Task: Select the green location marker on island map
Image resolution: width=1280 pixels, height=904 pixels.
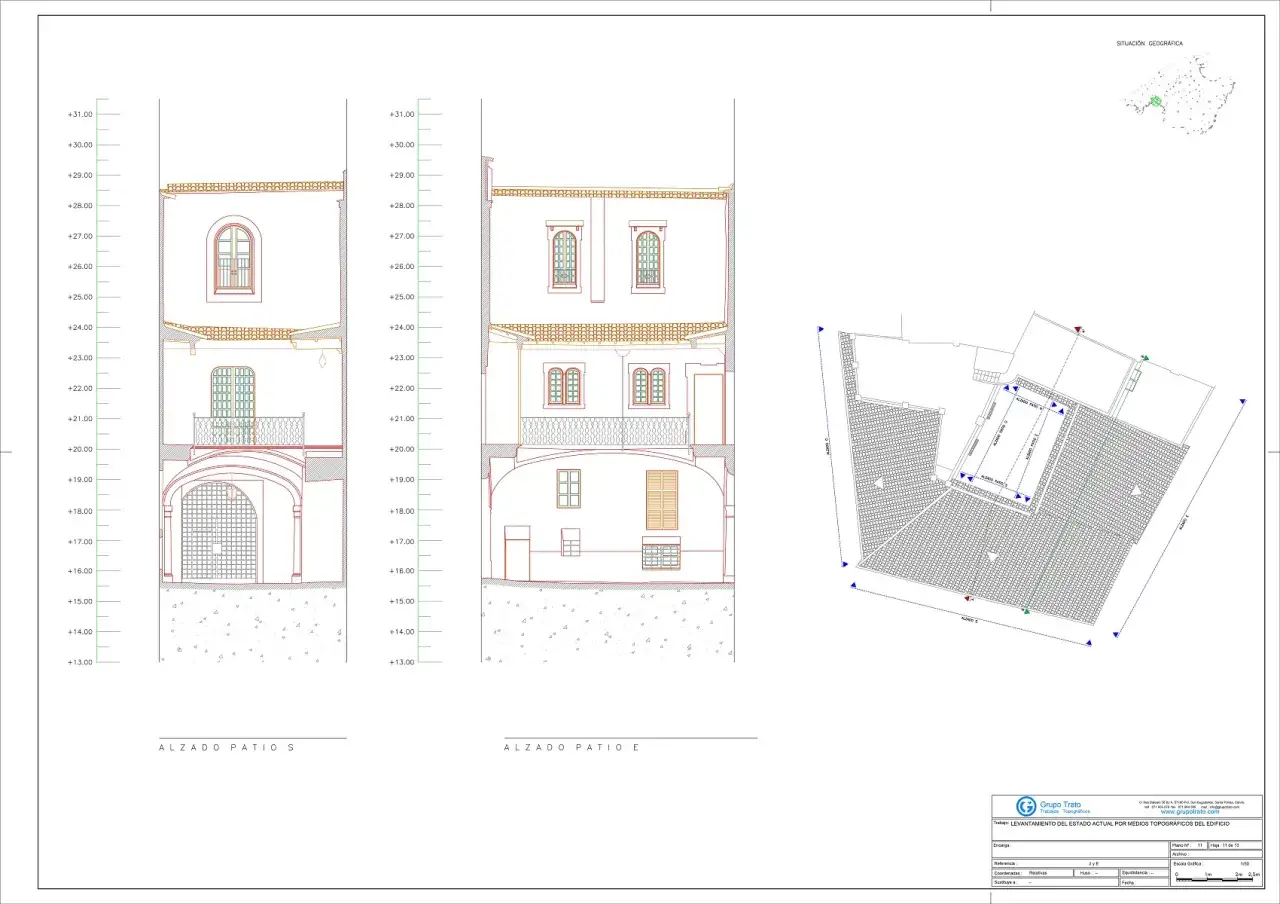Action: click(x=1156, y=101)
